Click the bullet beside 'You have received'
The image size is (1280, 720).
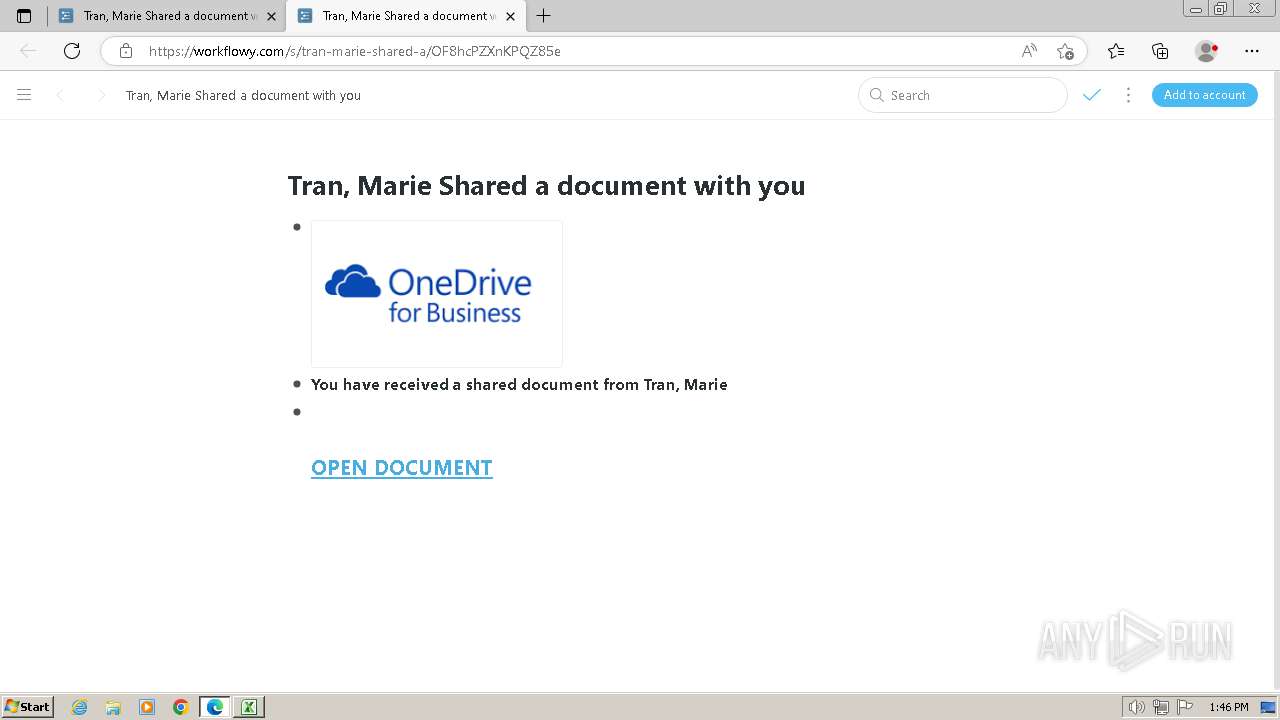[297, 384]
